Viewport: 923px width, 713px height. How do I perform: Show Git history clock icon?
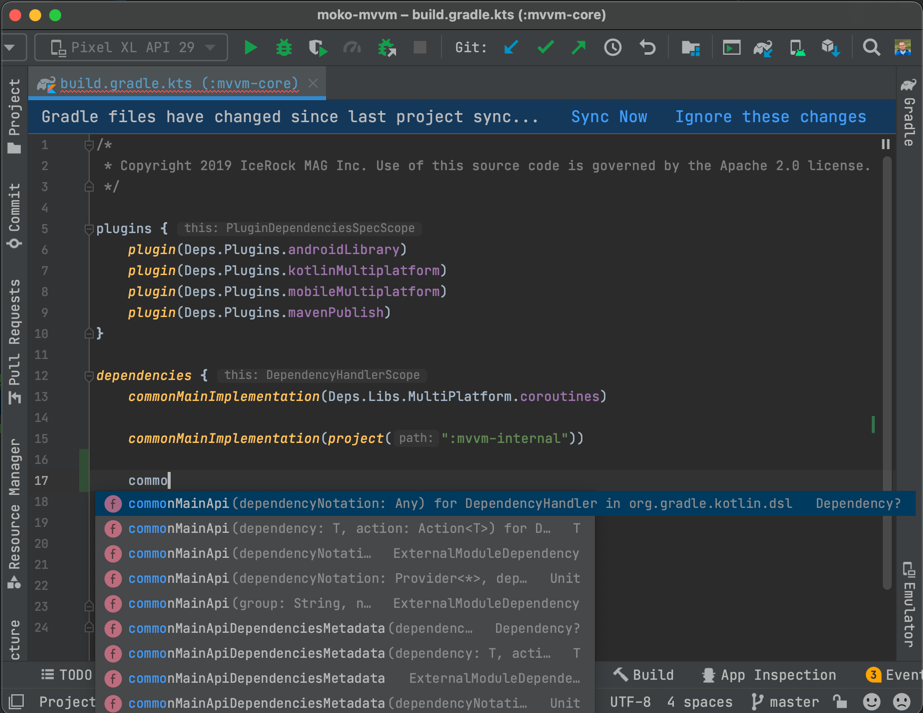tap(613, 47)
